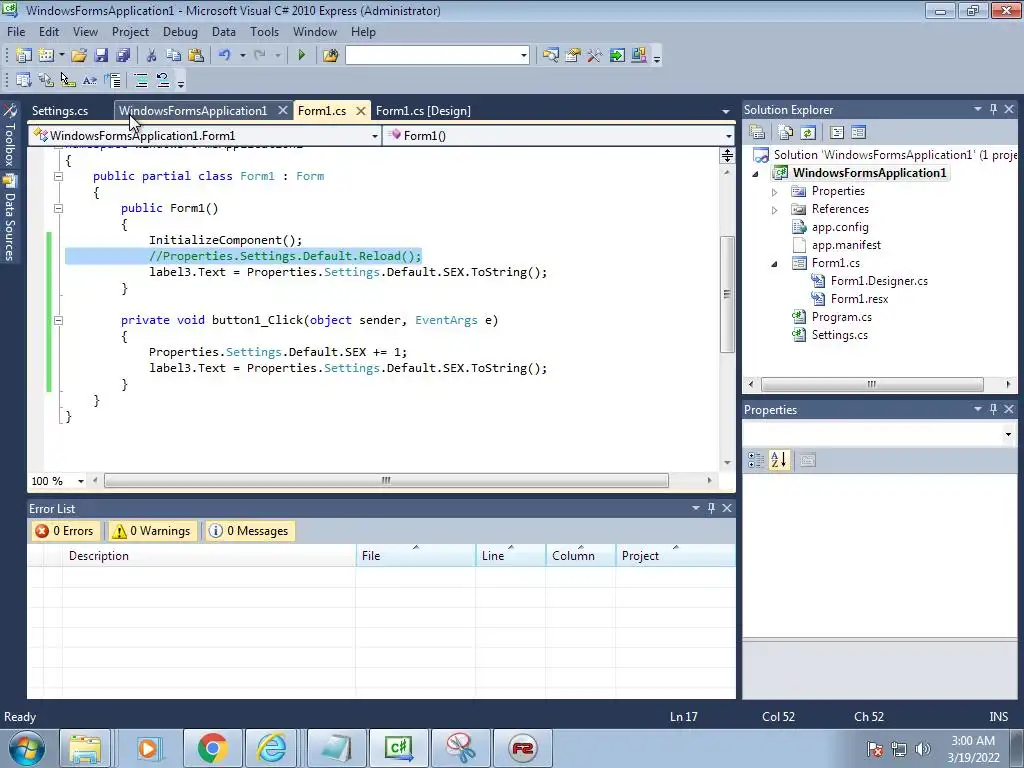Click View Code icon in Solution Explorer

click(837, 133)
